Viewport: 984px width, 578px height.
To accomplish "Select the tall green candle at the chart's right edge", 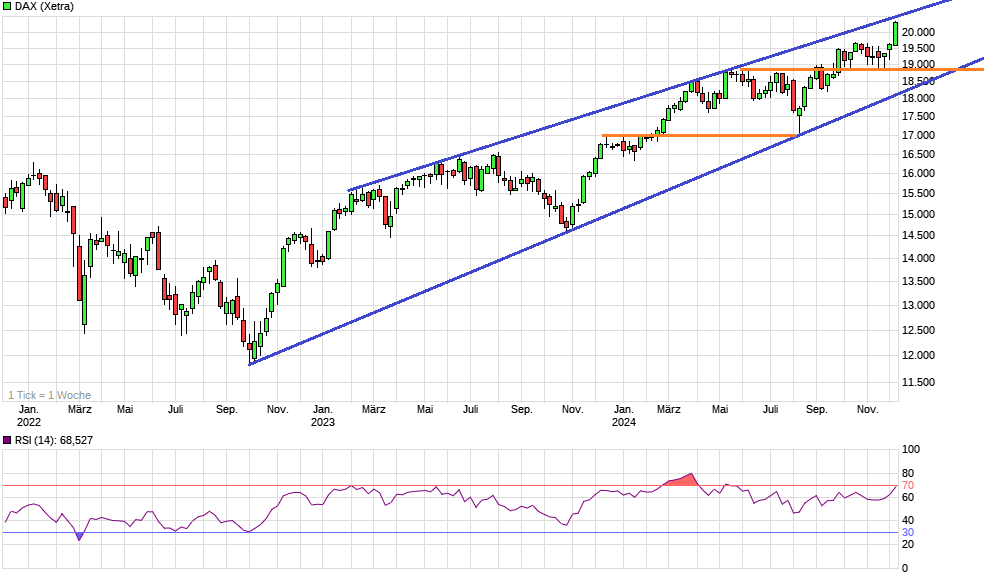I will coord(894,32).
